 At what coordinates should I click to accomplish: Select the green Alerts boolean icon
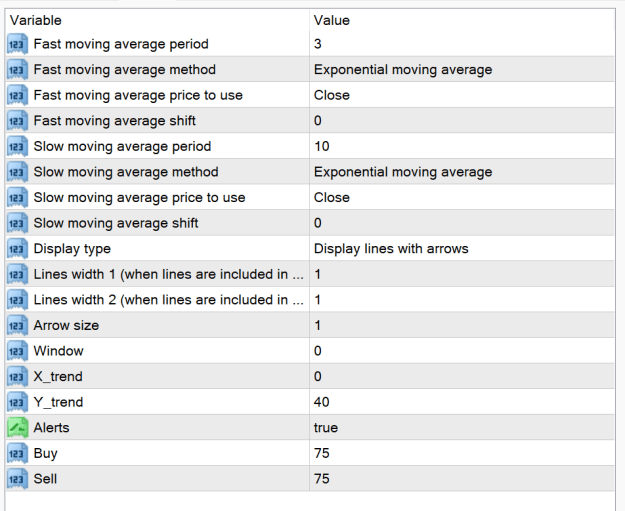(x=17, y=428)
